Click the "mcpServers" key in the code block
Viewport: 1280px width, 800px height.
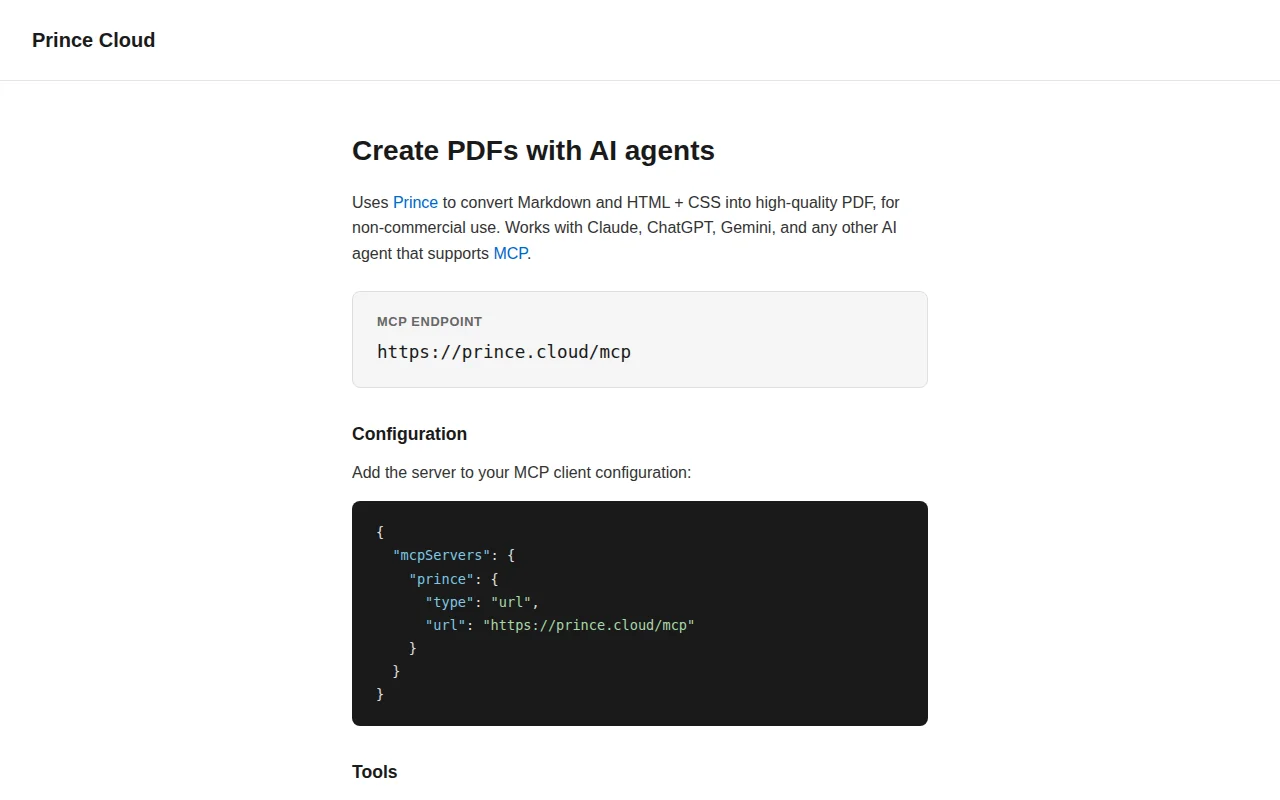click(441, 555)
